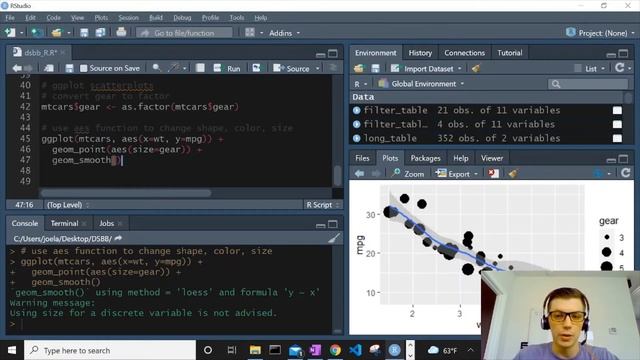Click the editor back navigation arrow
The height and width of the screenshot is (360, 640).
(17, 68)
